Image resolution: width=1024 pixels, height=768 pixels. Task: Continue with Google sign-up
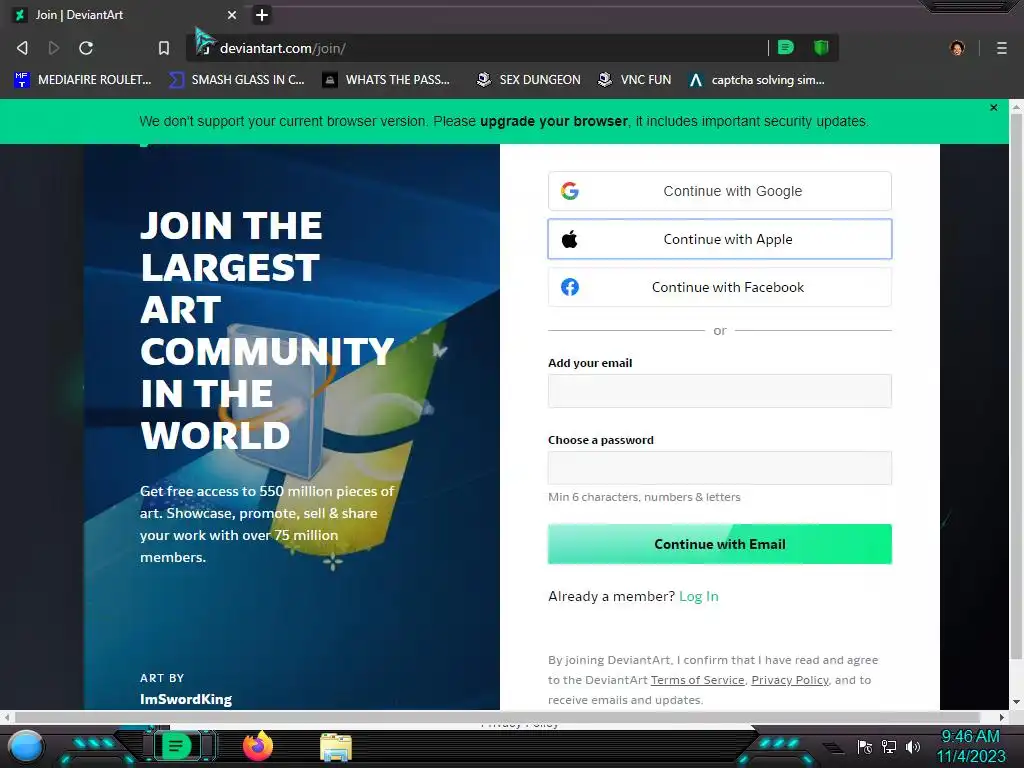pyautogui.click(x=720, y=191)
